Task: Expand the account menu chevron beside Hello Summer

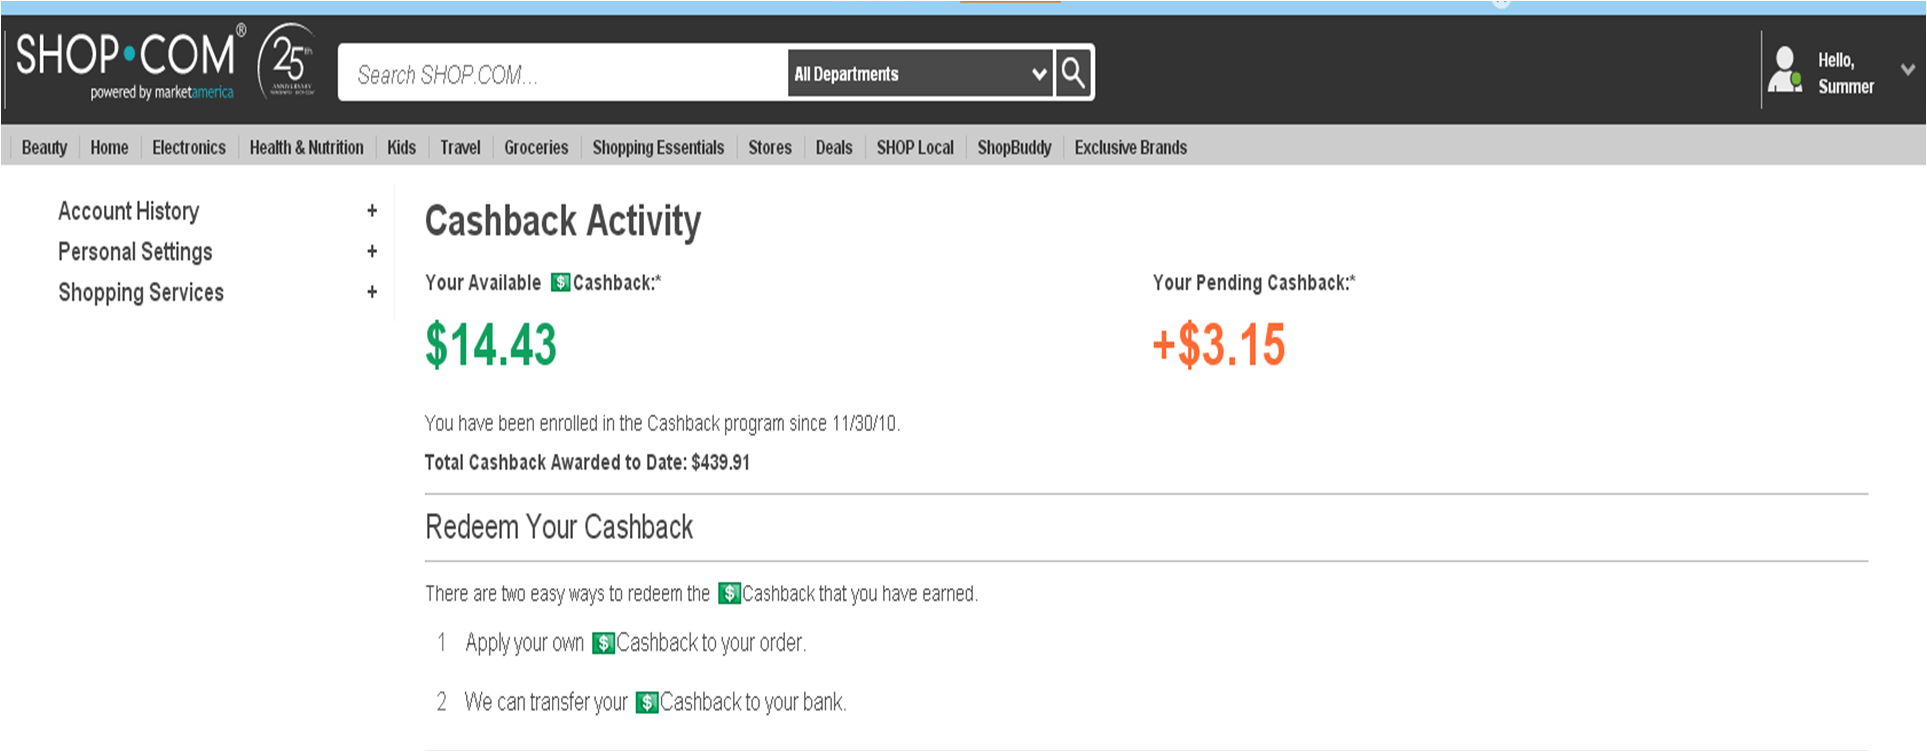Action: click(x=1907, y=70)
